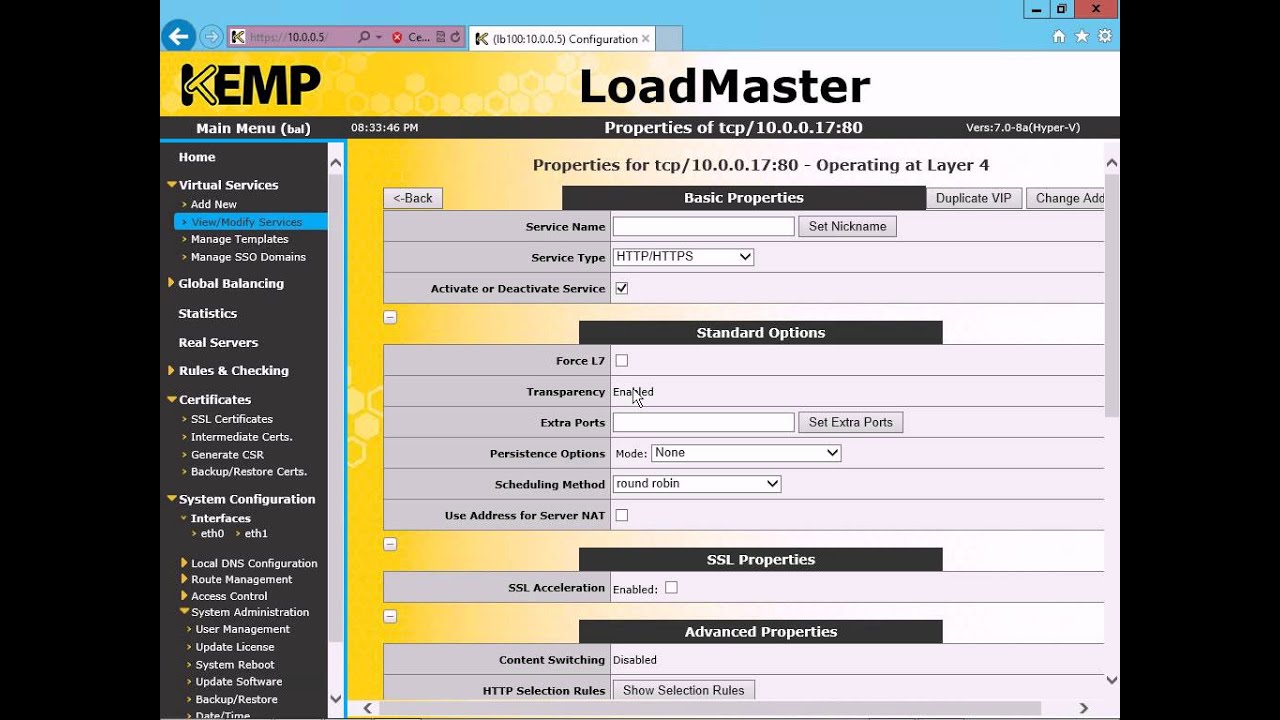1280x720 pixels.
Task: Open the browser tools gear icon
Action: tap(1105, 36)
